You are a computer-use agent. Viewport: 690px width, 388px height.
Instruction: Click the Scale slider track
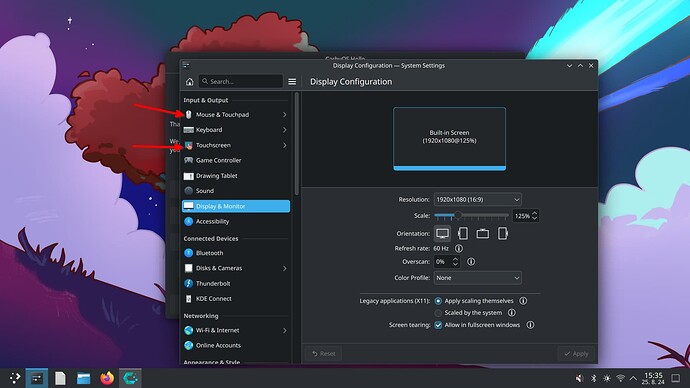point(471,216)
